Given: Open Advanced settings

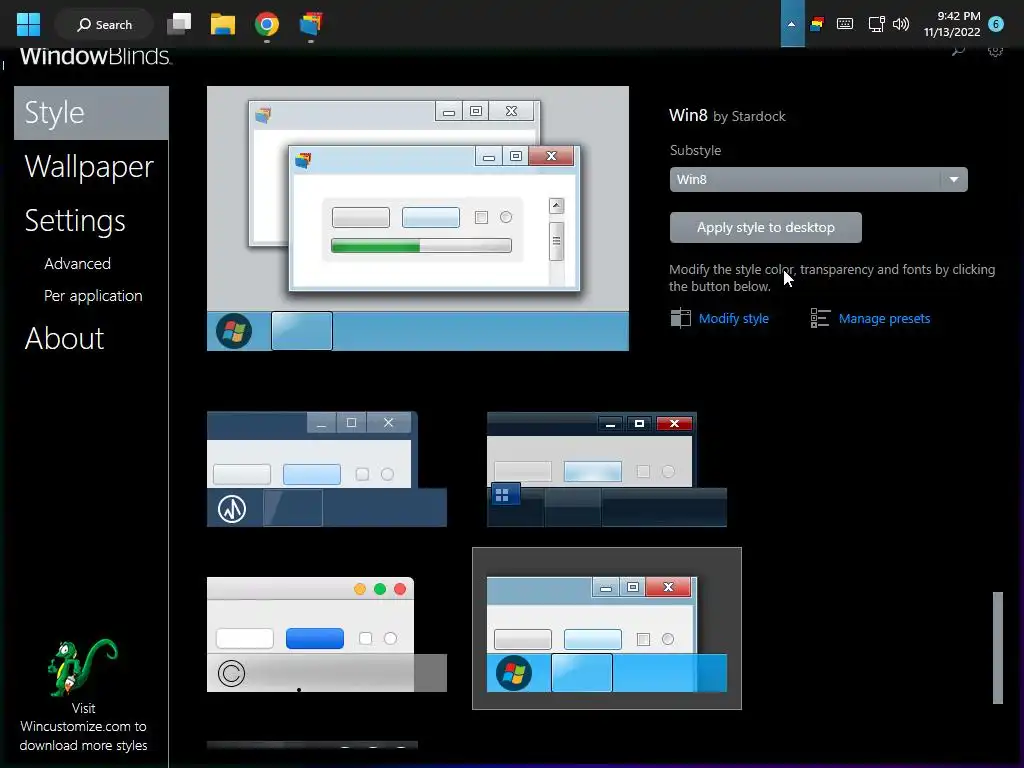Looking at the screenshot, I should click(x=77, y=264).
